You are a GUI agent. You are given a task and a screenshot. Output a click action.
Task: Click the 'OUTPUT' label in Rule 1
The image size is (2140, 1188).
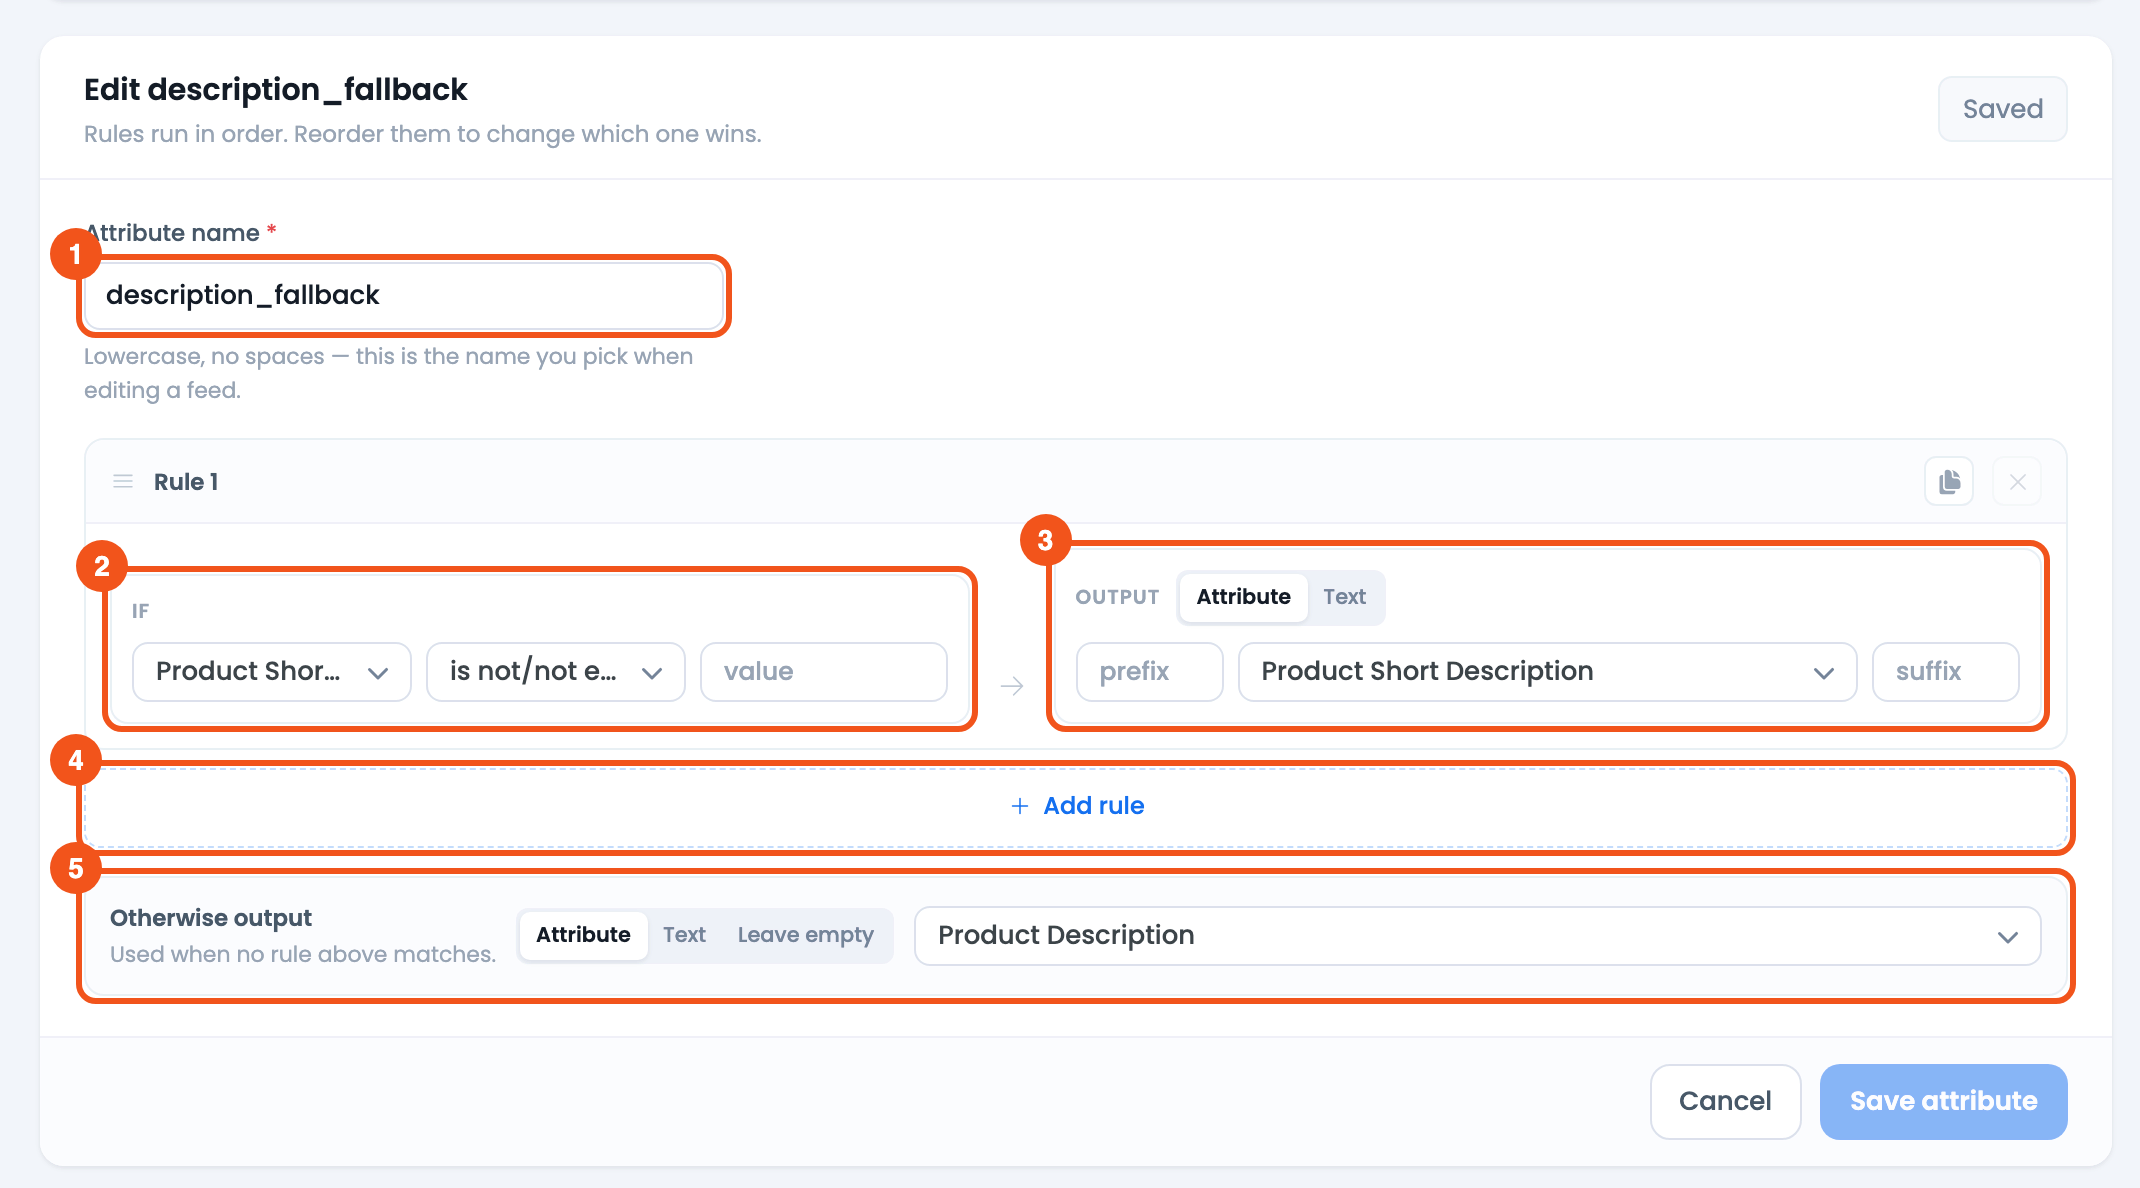point(1117,597)
